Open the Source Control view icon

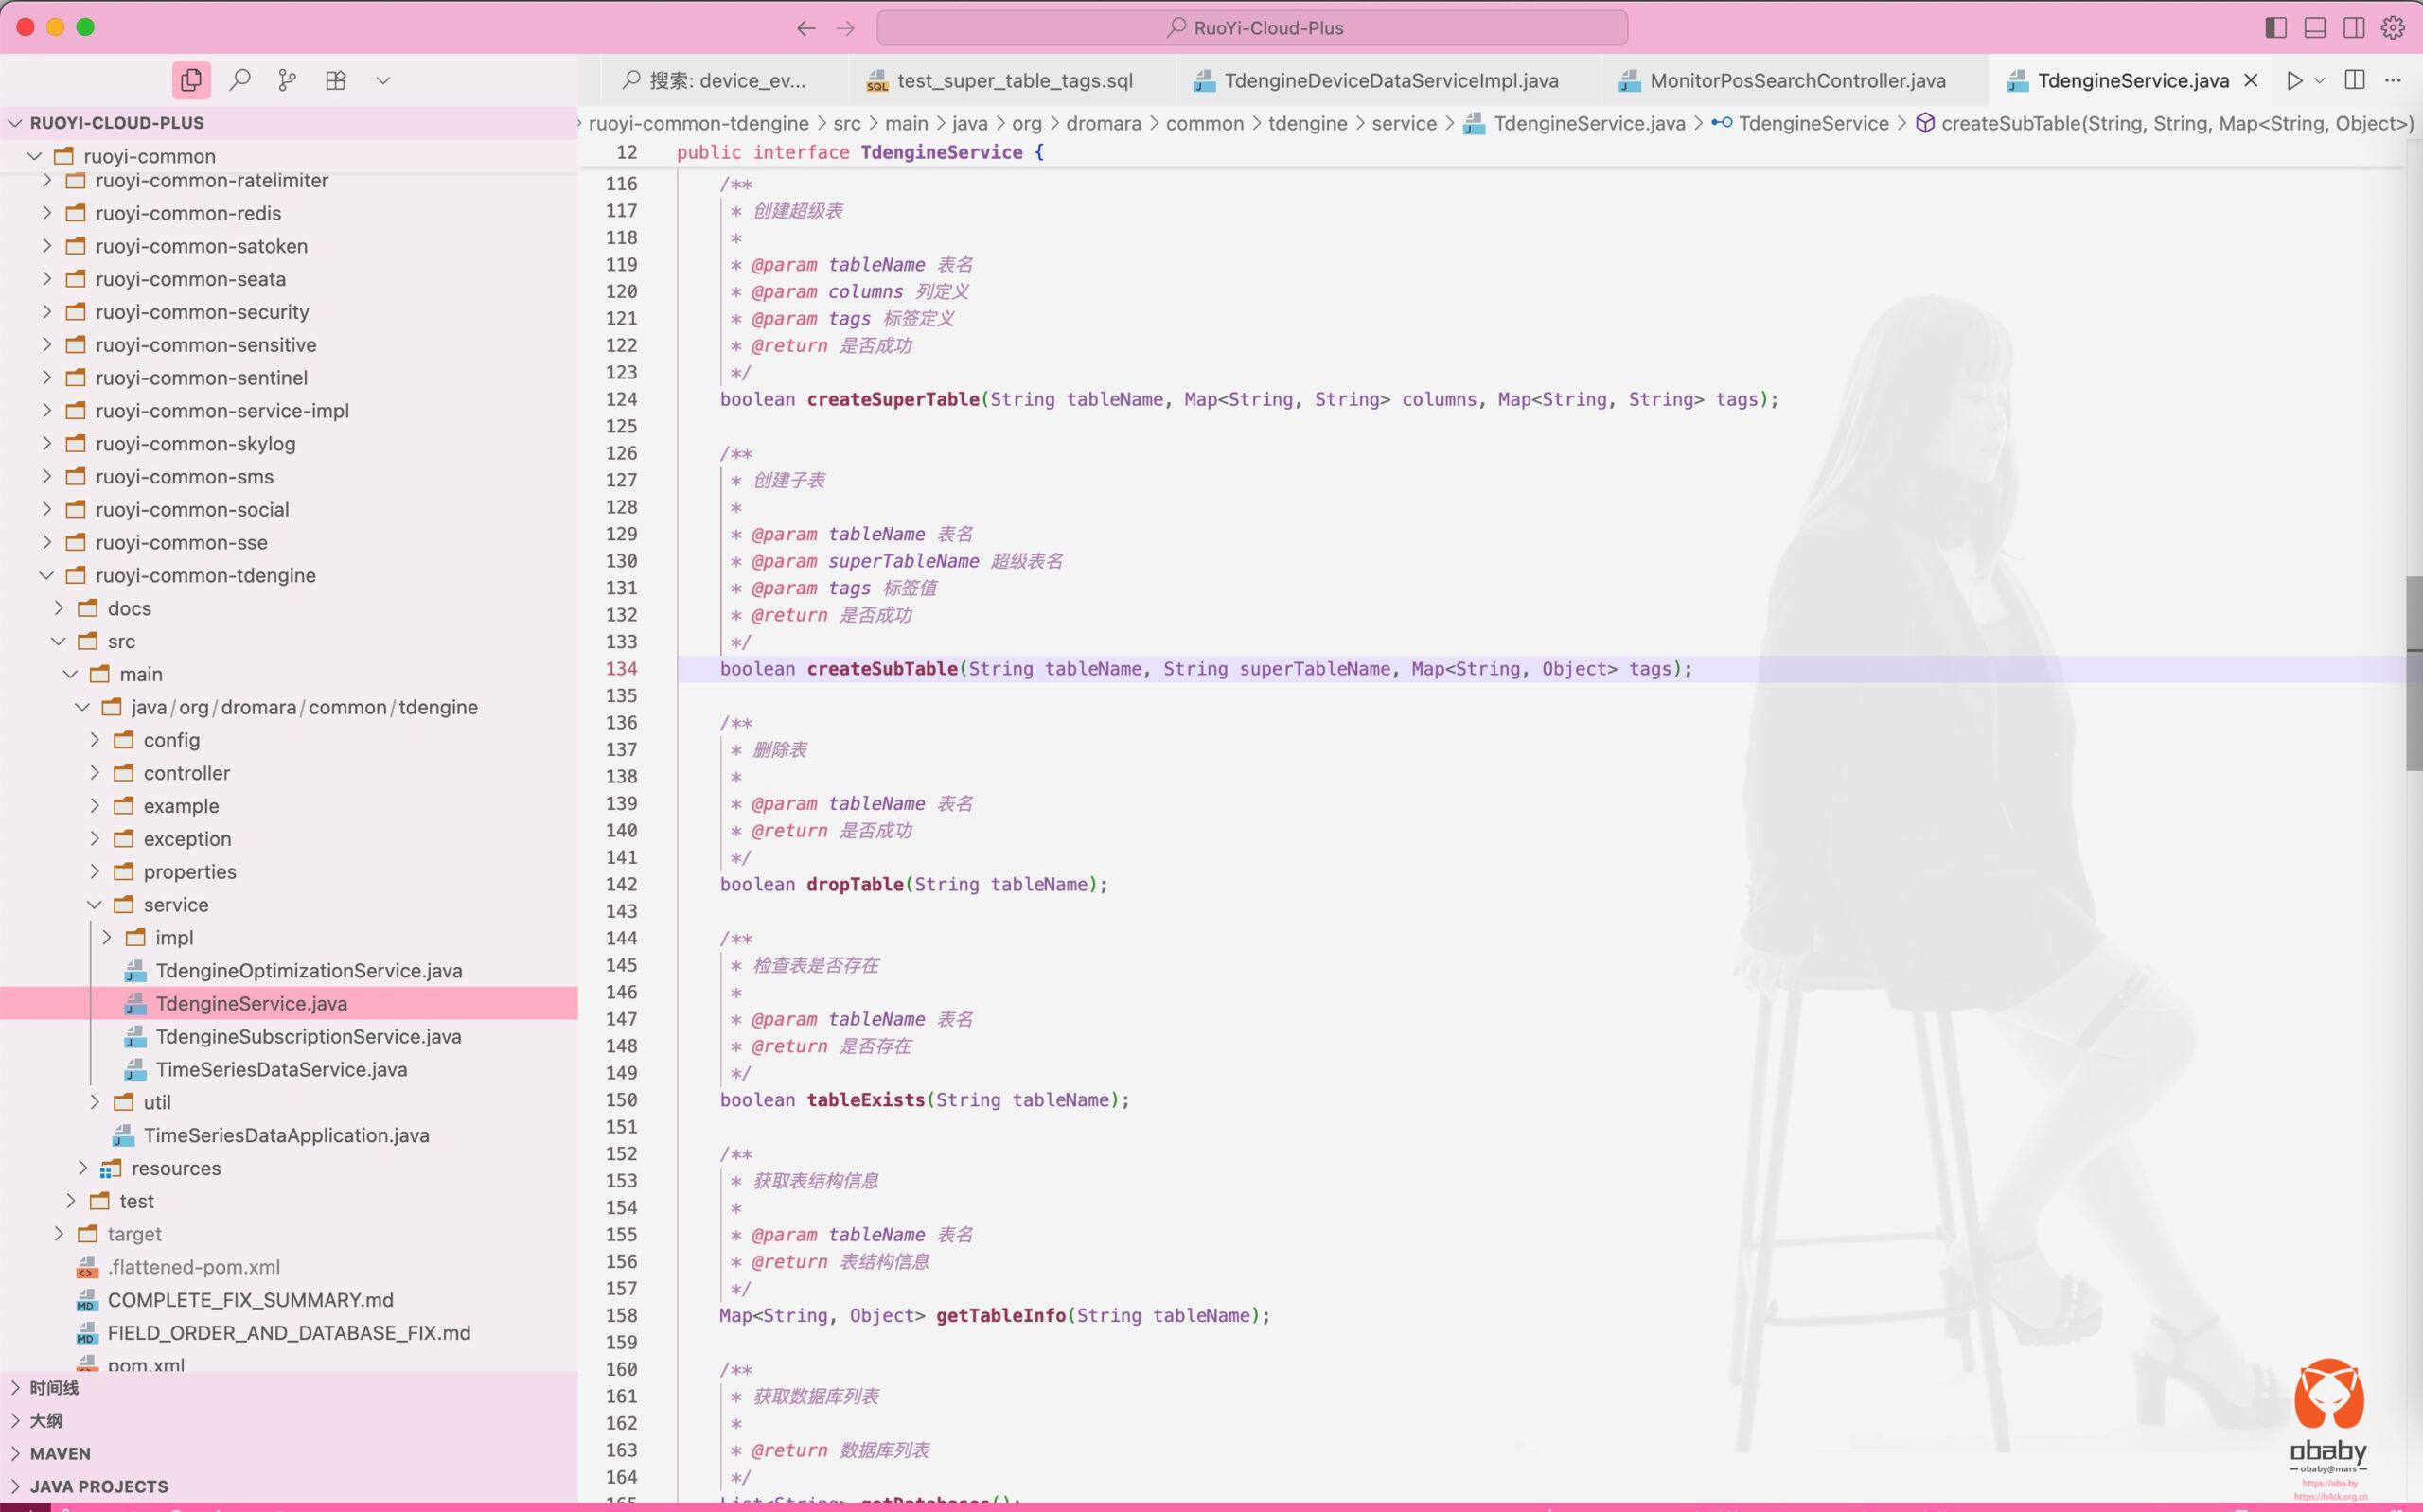(287, 80)
